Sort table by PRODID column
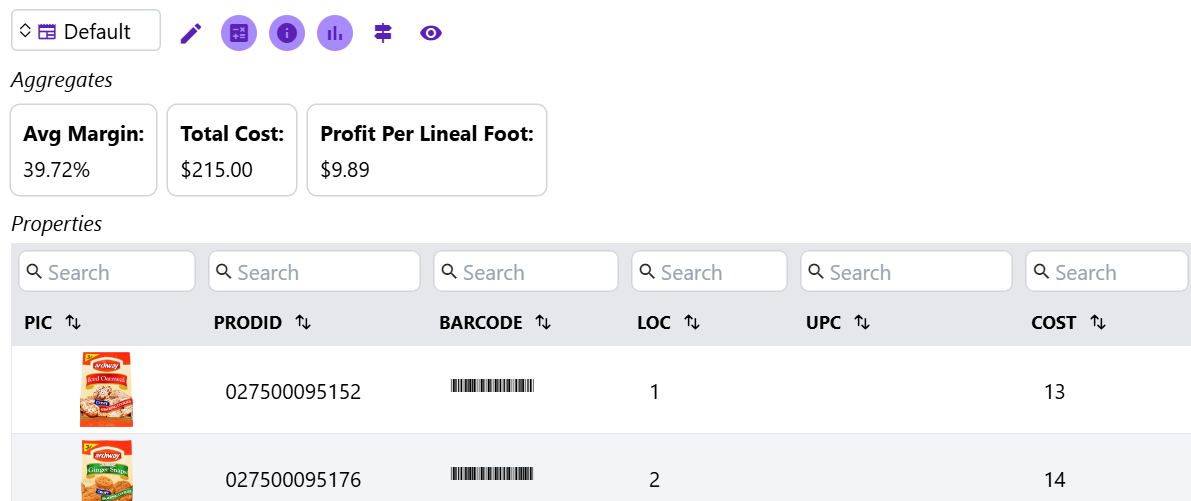 (303, 322)
